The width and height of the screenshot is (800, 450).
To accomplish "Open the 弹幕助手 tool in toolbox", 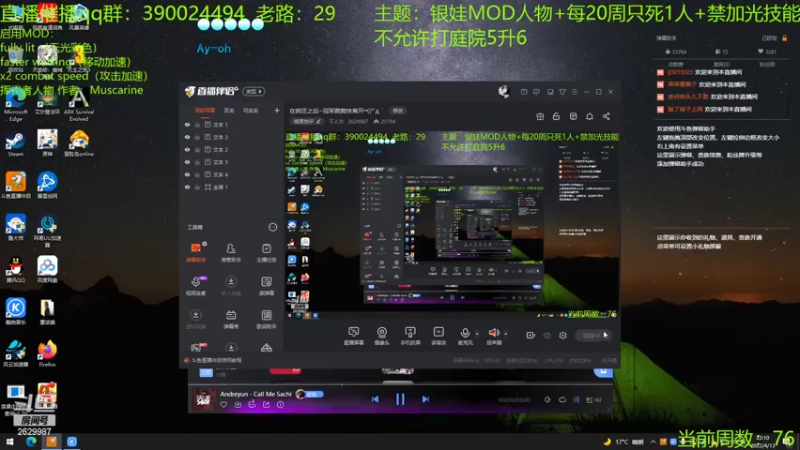I will pos(196,252).
